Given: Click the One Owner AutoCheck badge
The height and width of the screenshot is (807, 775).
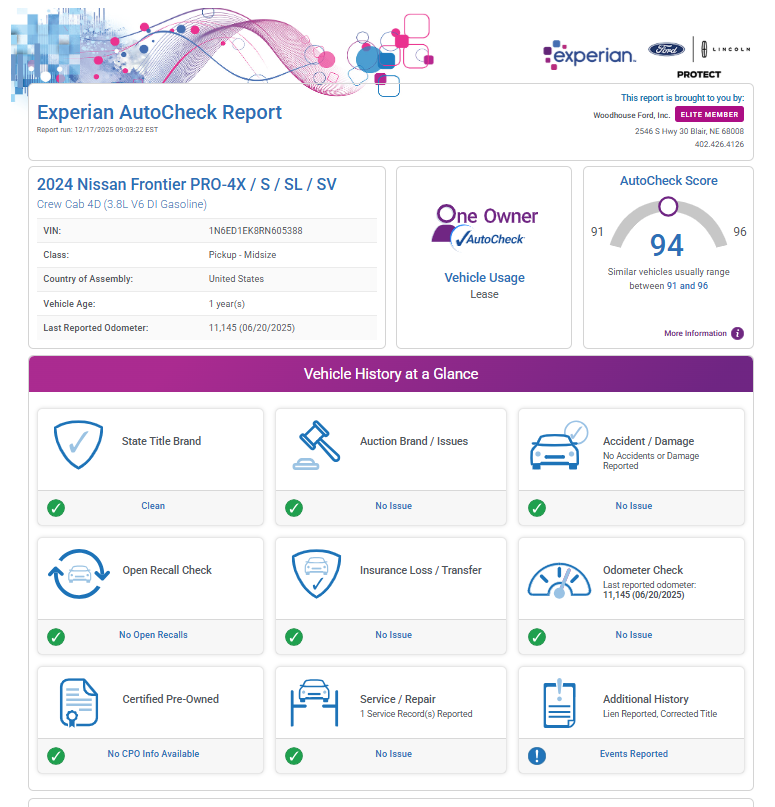Looking at the screenshot, I should 484,228.
